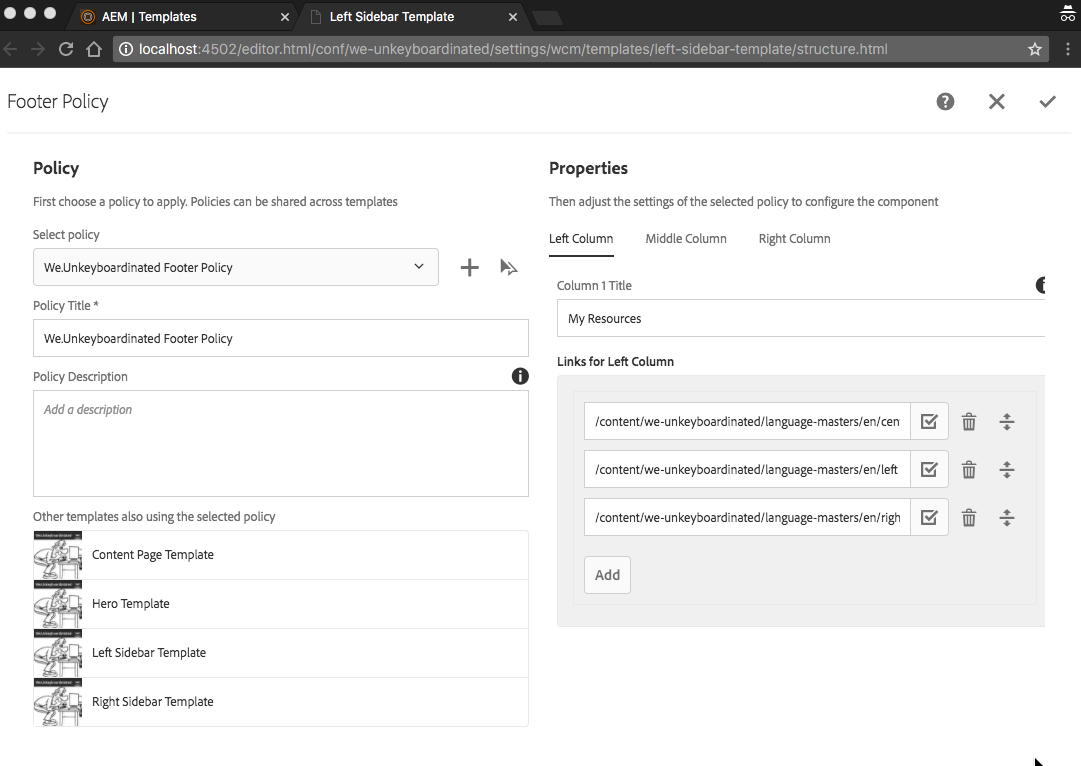Screen dimensions: 1081x766
Task: Bookmark page with star icon
Action: click(x=1035, y=49)
